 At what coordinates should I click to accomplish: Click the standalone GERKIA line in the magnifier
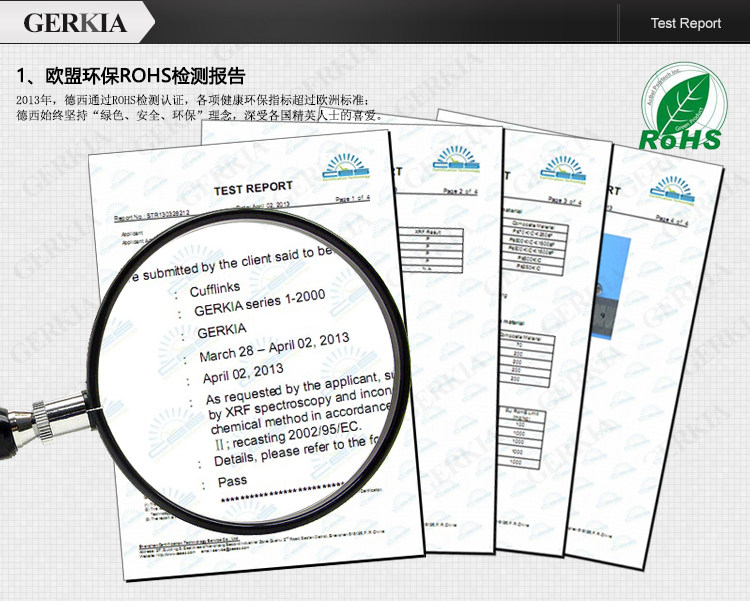click(222, 331)
